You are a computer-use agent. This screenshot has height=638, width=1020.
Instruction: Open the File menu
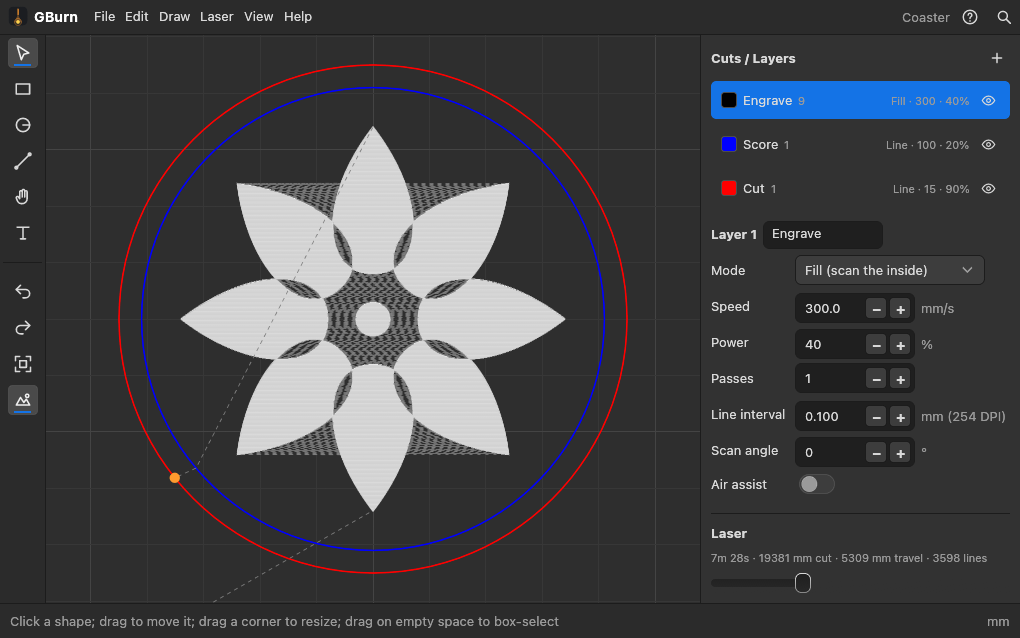coord(104,17)
